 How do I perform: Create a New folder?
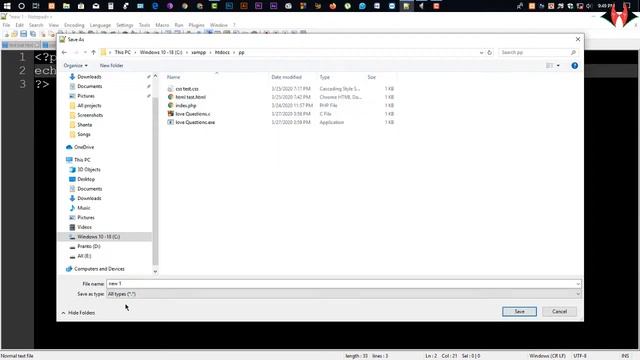click(x=111, y=65)
